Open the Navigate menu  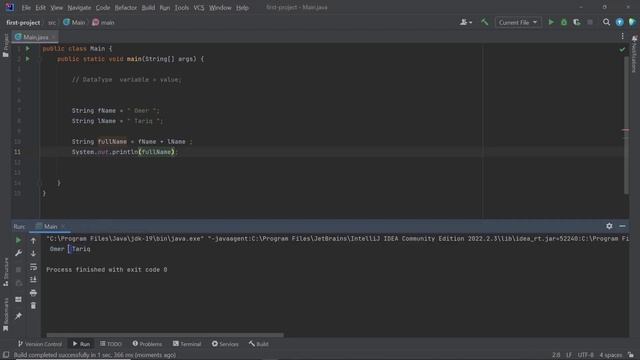[x=79, y=7]
